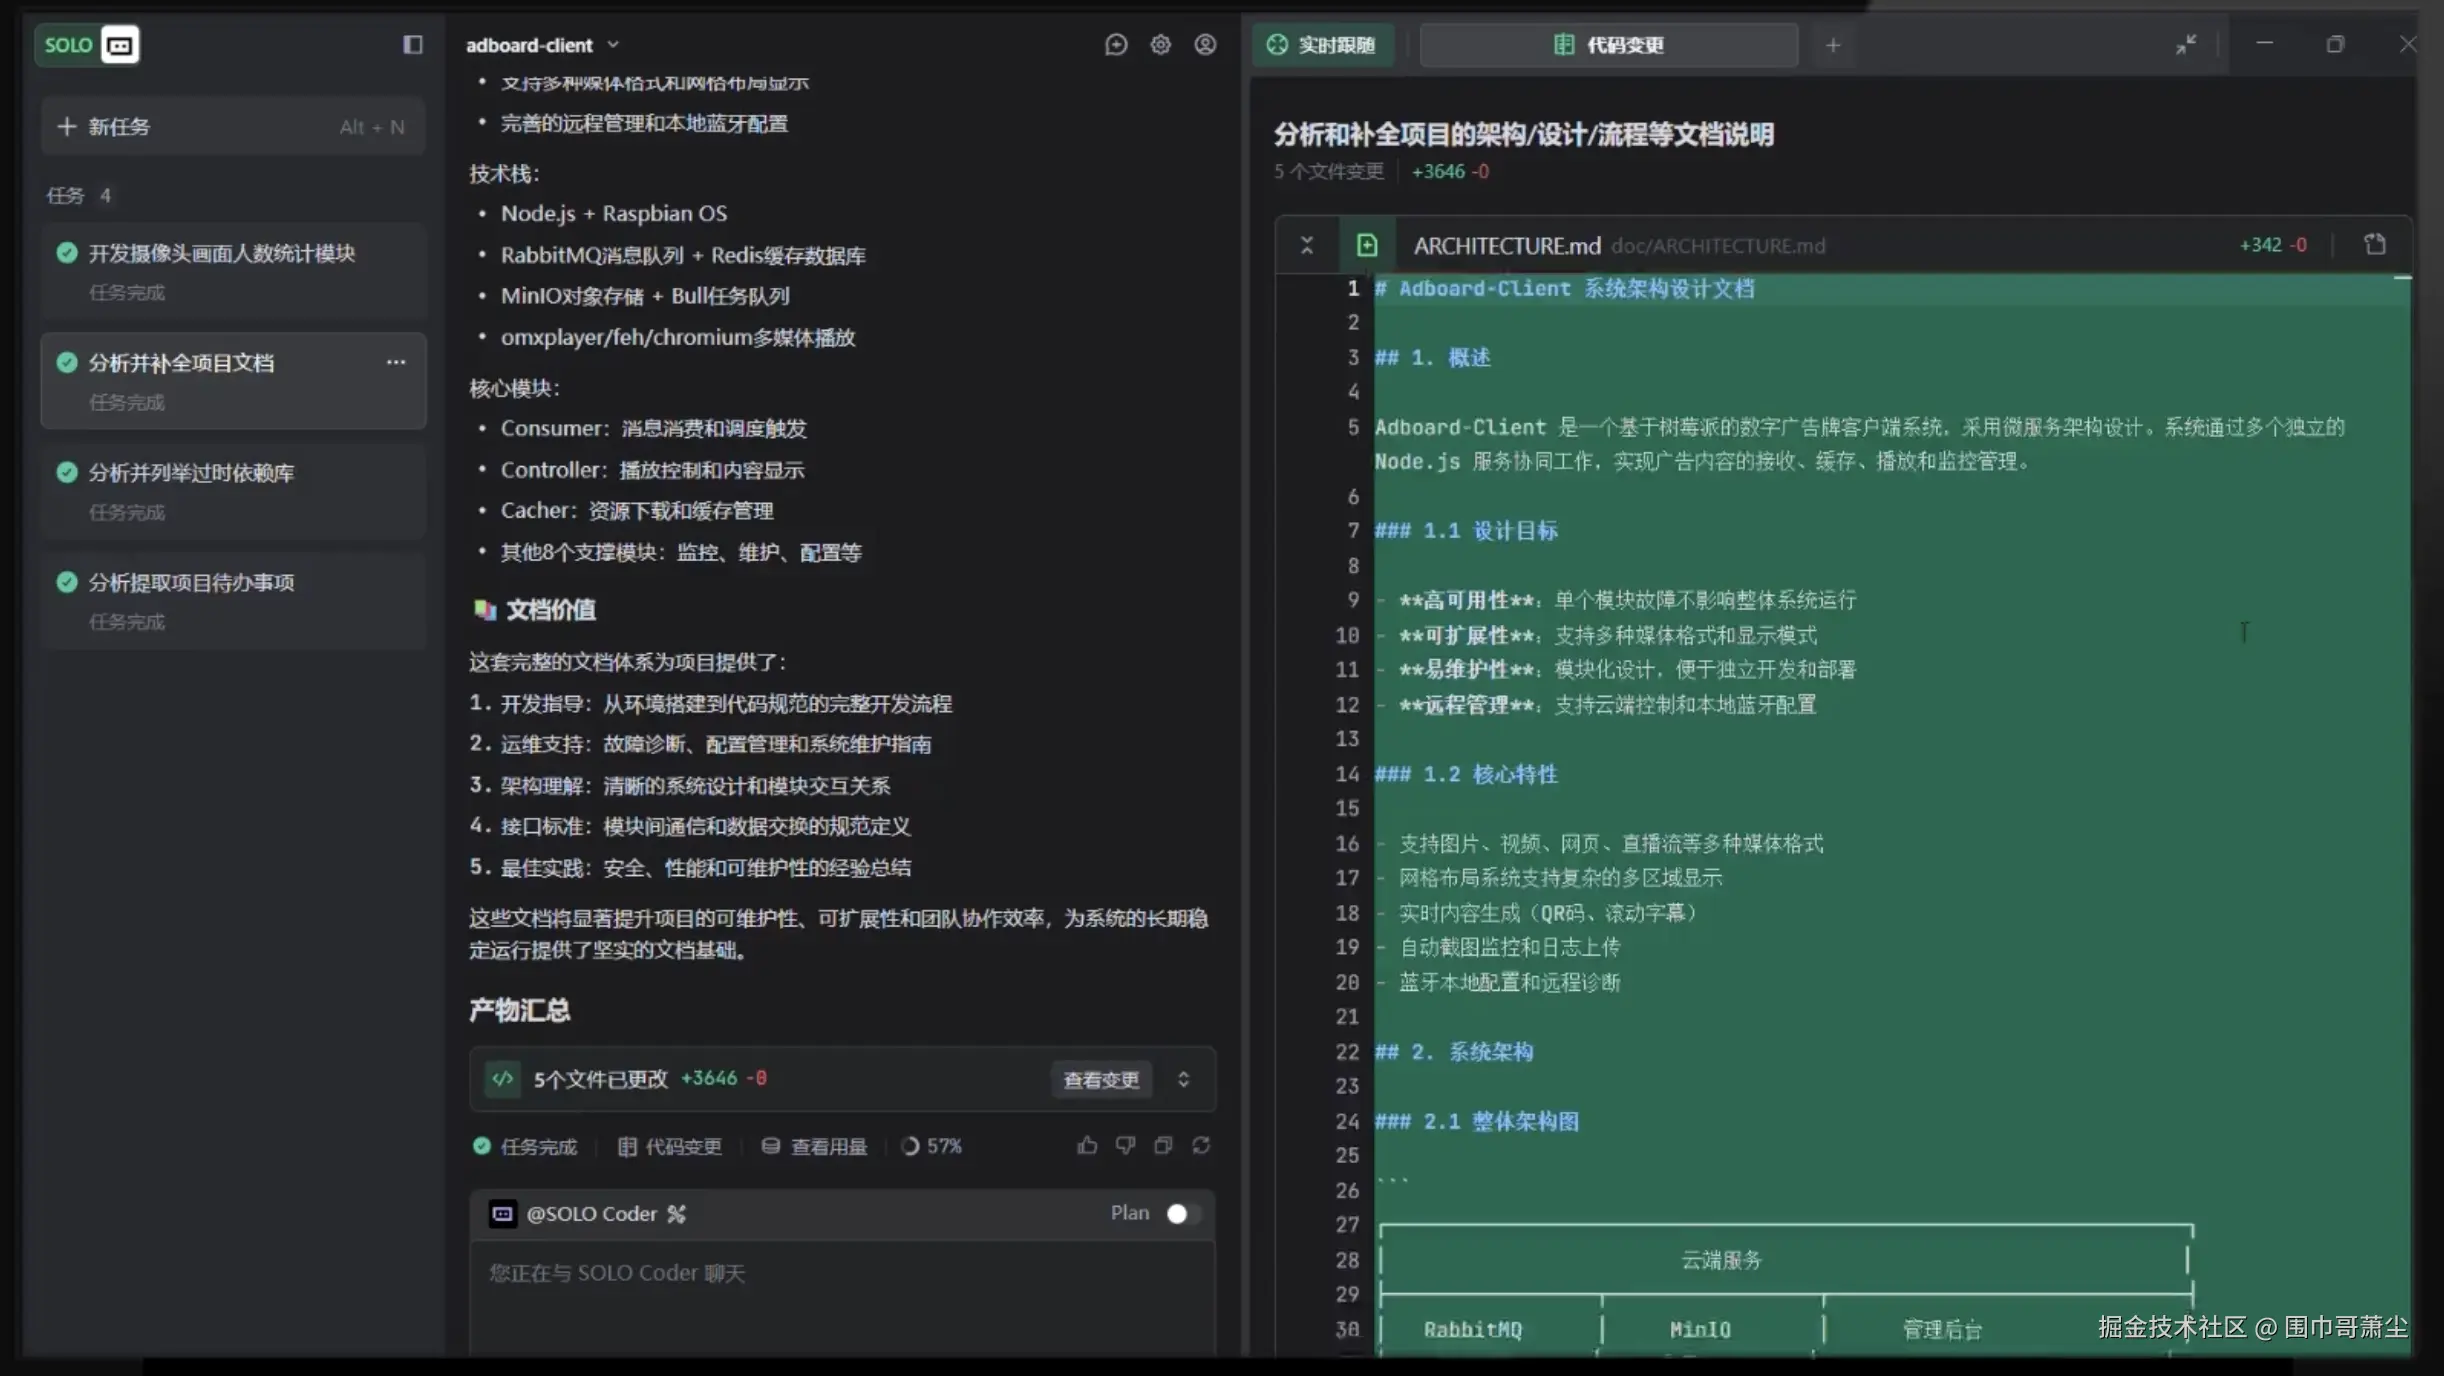
Task: Open the new chat history icon
Action: [x=1115, y=45]
